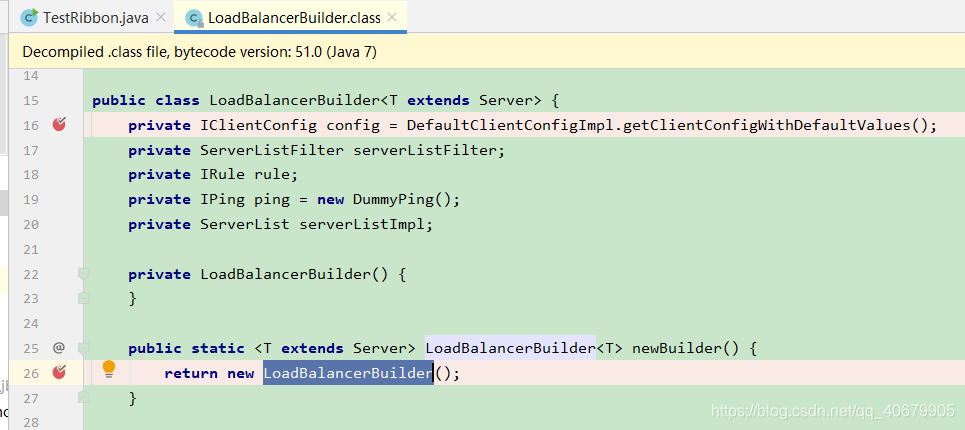Click line number 21 in gutter
The image size is (965, 430).
point(31,249)
